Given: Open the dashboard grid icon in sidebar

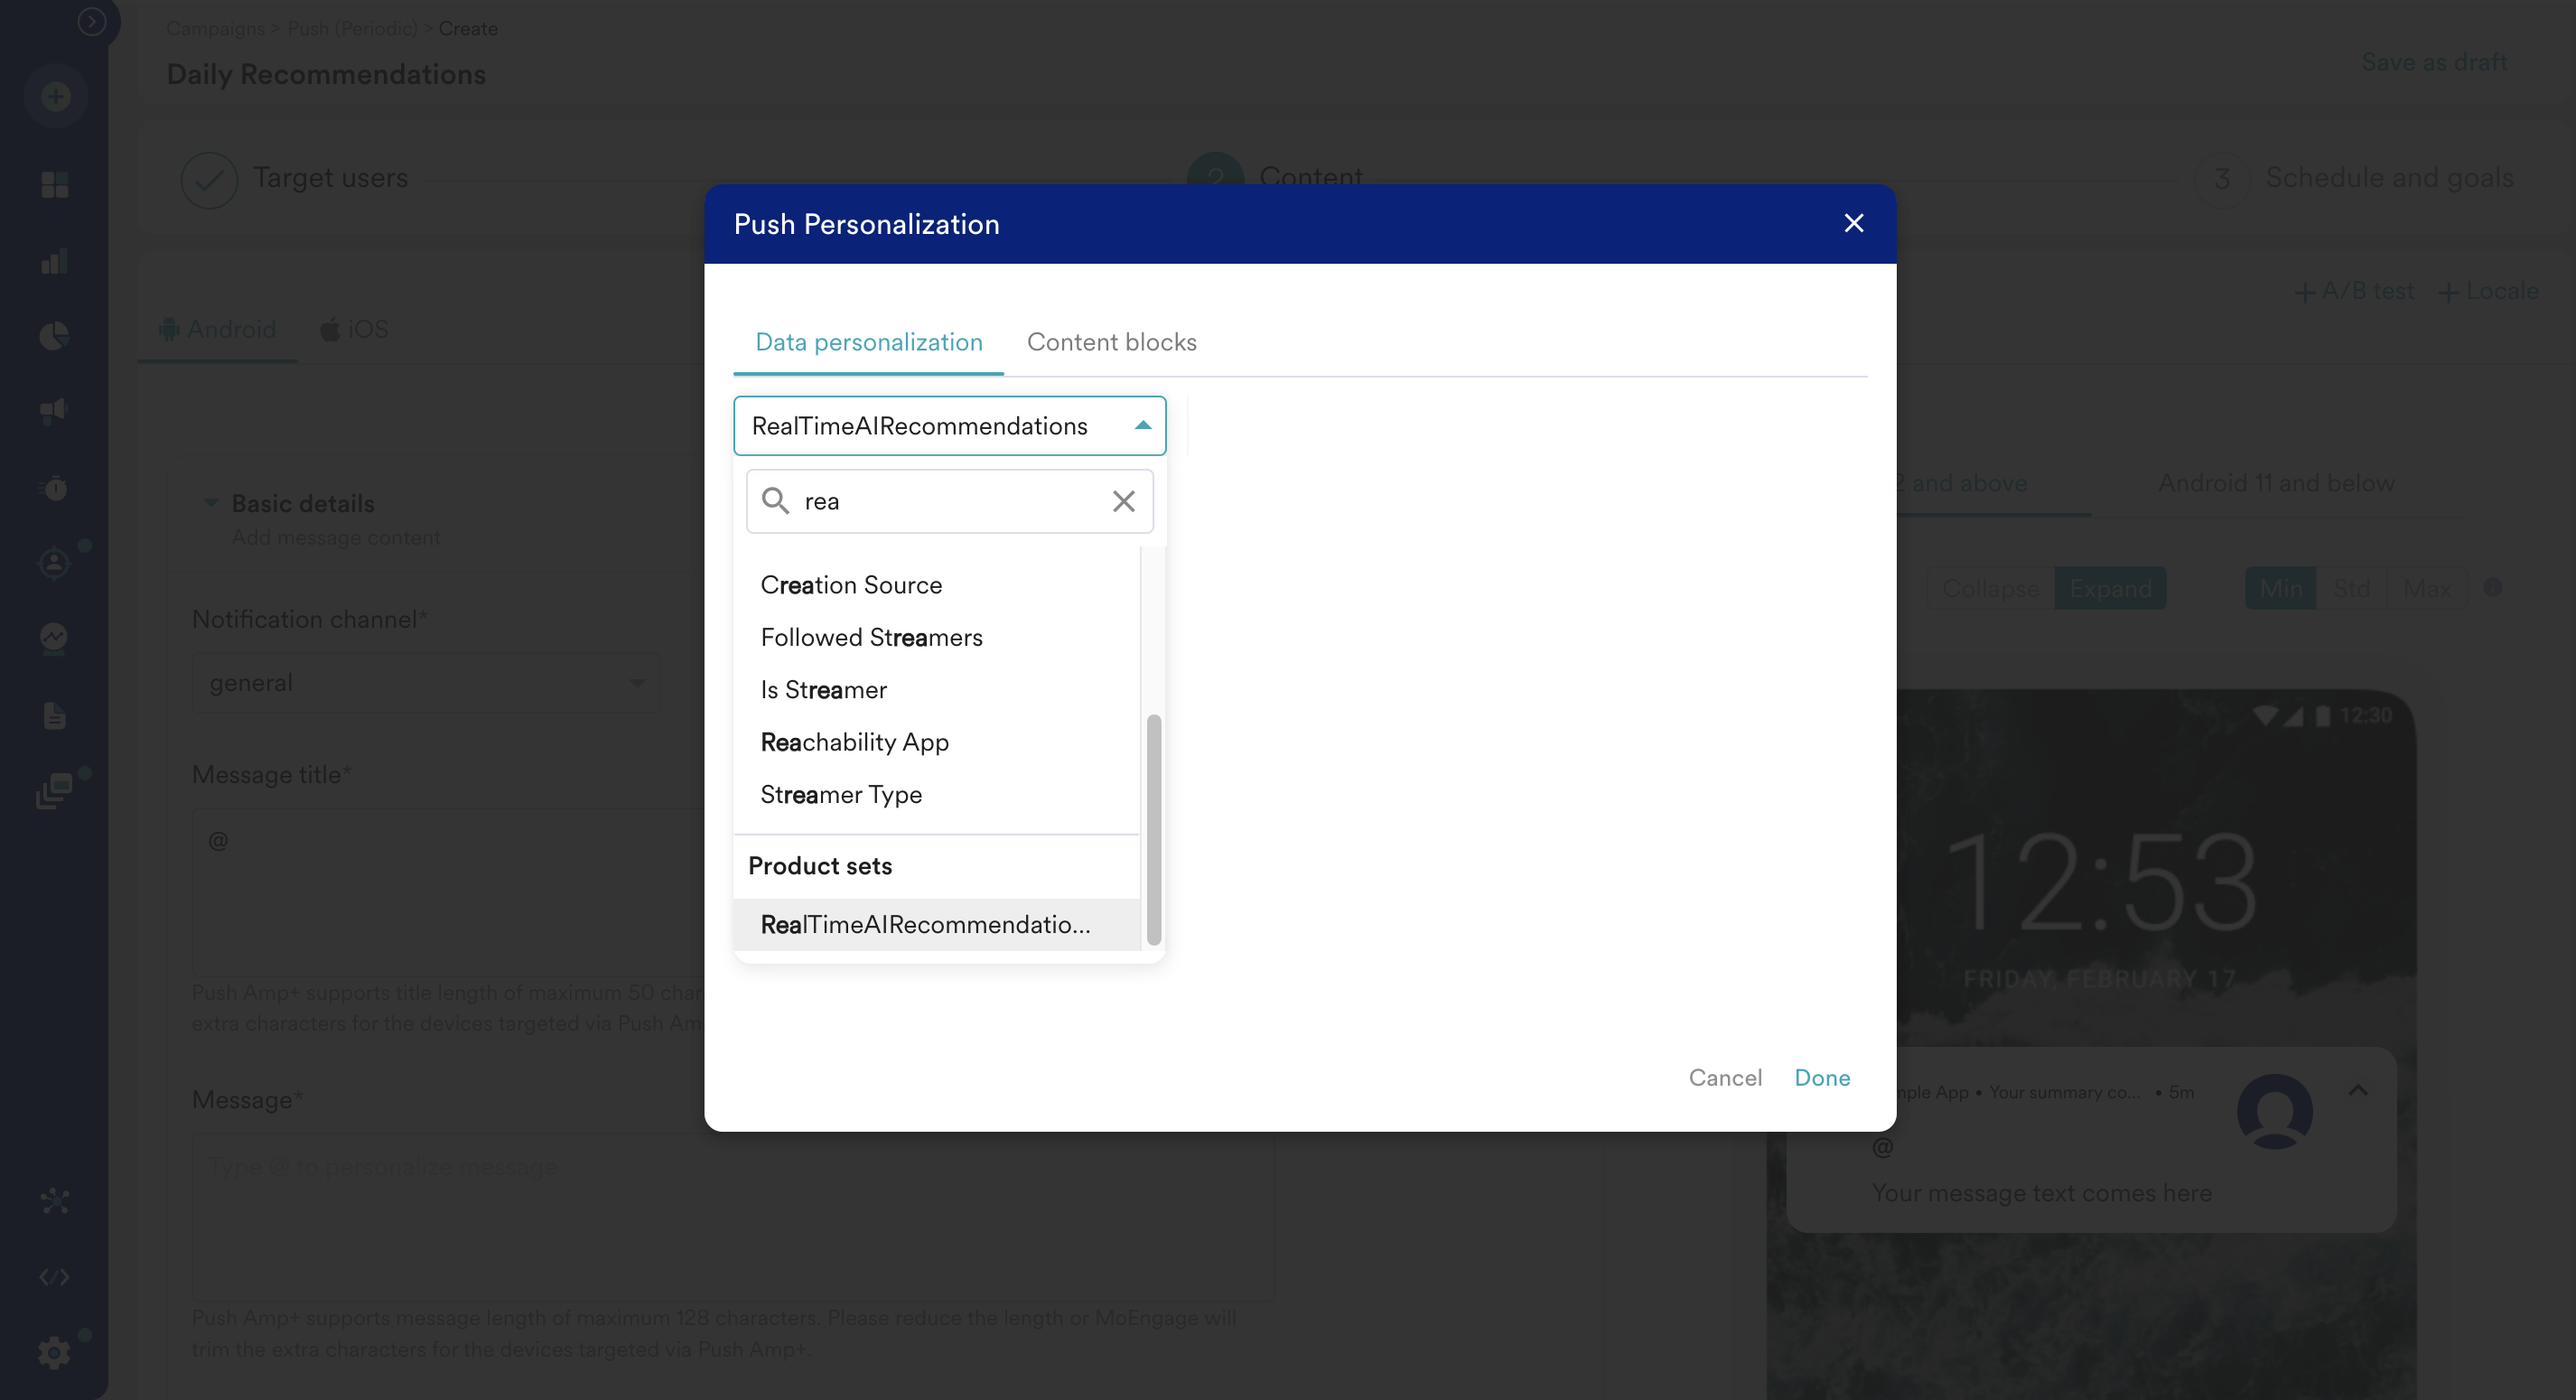Looking at the screenshot, I should (x=55, y=184).
